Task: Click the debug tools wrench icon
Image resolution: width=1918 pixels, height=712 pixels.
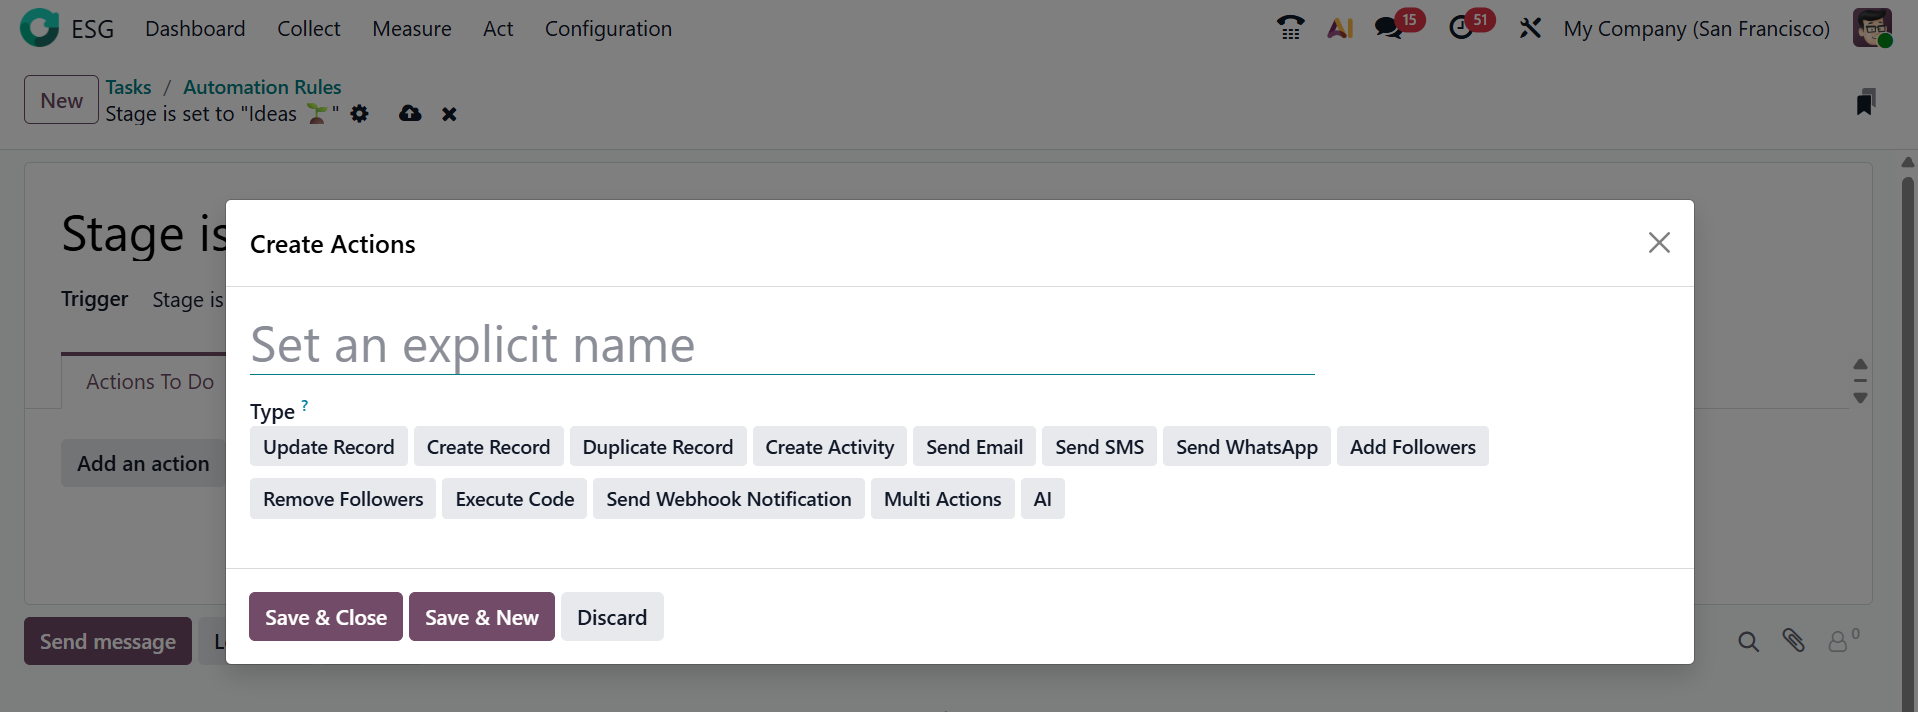Action: [x=1530, y=28]
